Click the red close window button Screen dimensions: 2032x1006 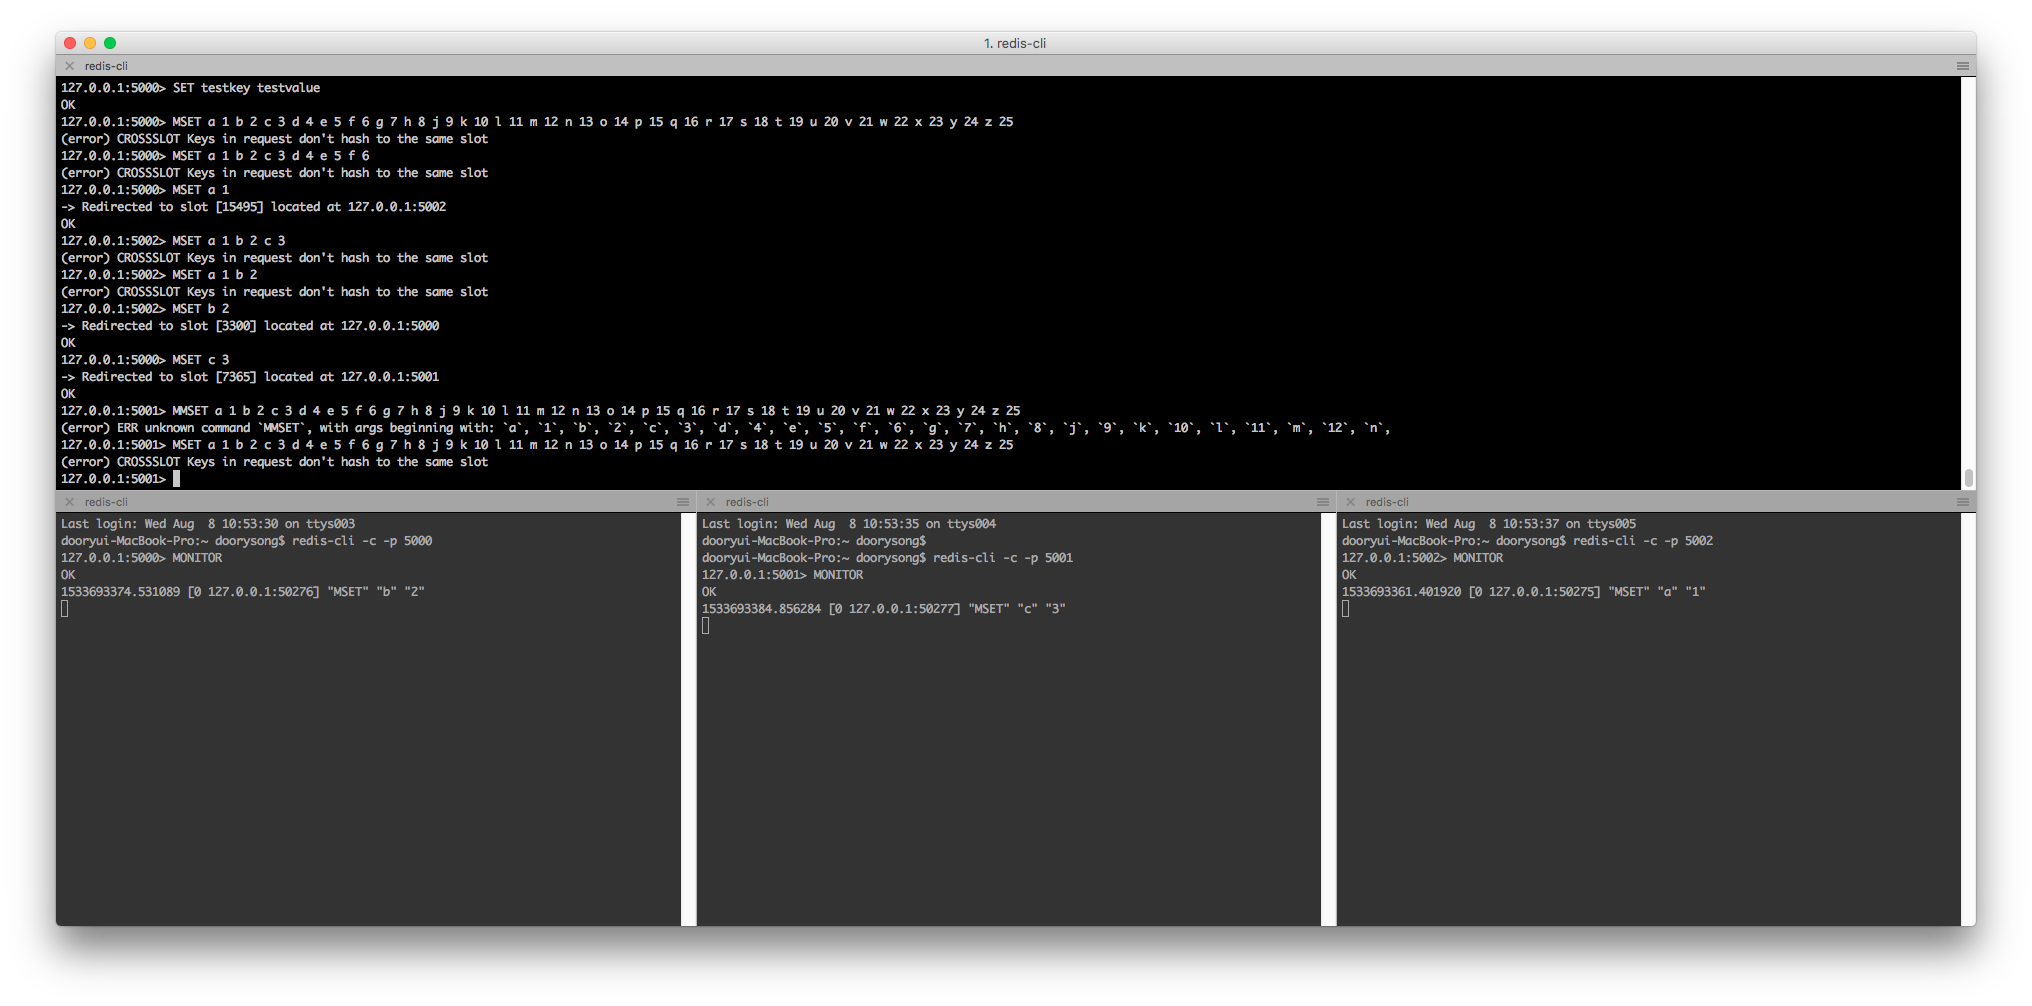pyautogui.click(x=70, y=43)
